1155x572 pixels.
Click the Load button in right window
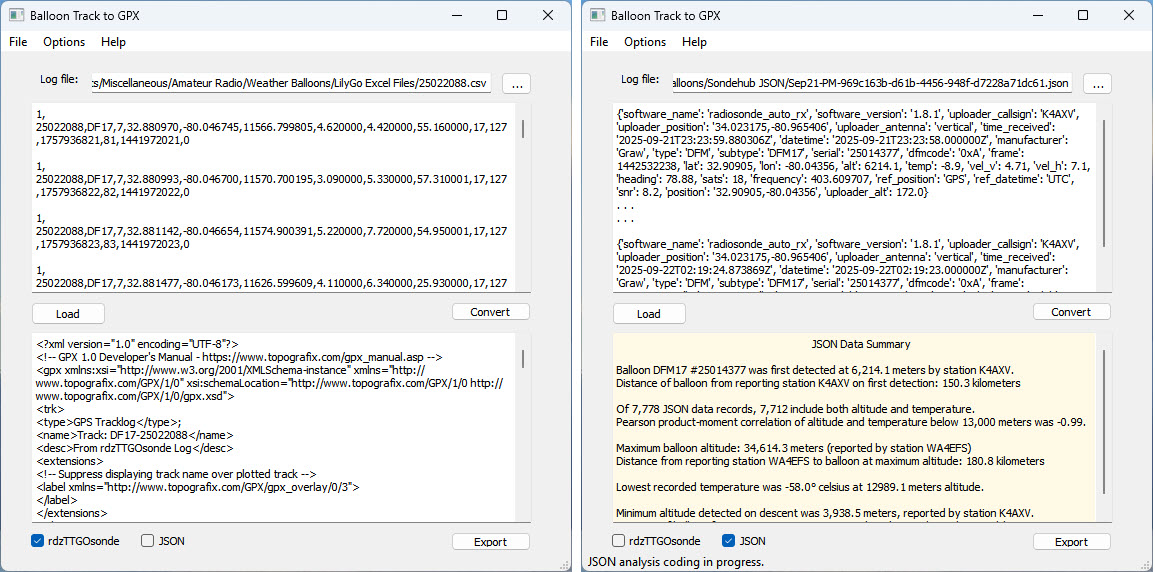point(649,314)
